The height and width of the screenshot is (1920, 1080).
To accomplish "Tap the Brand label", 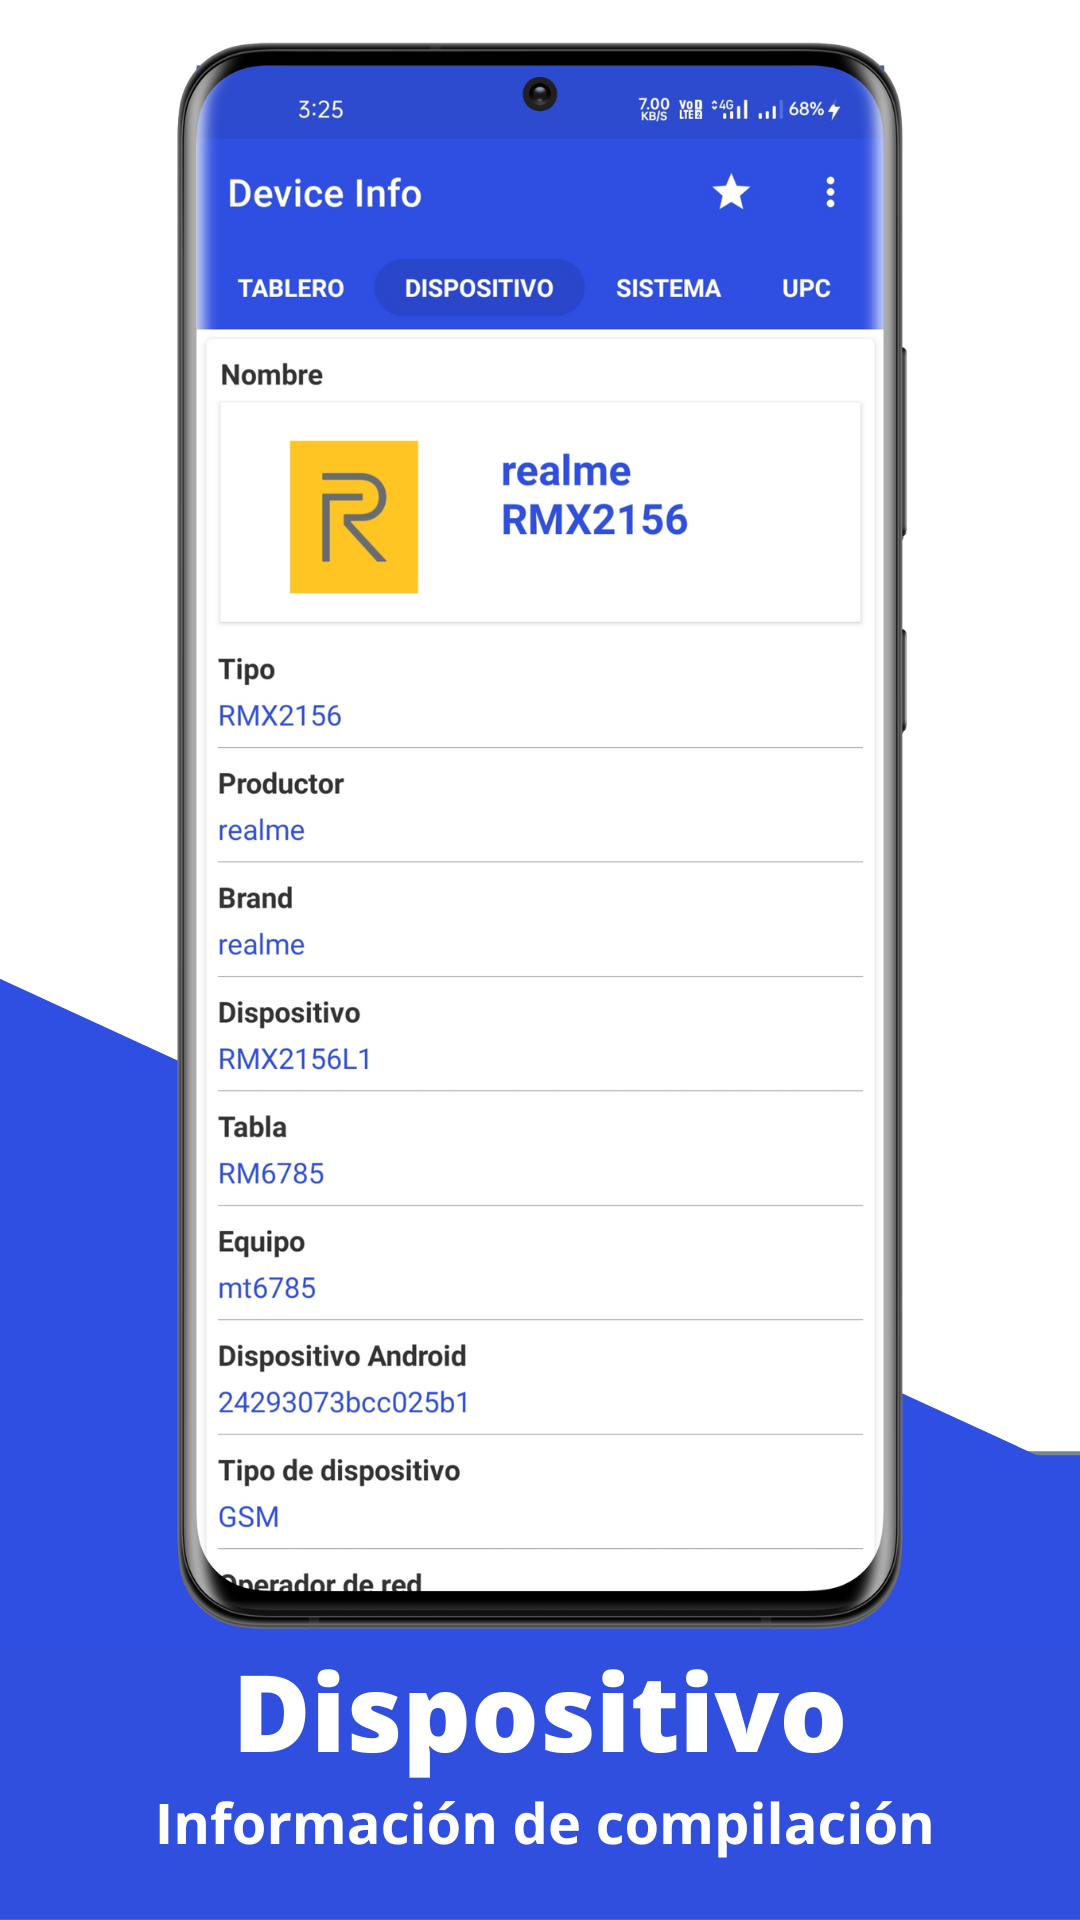I will point(255,898).
